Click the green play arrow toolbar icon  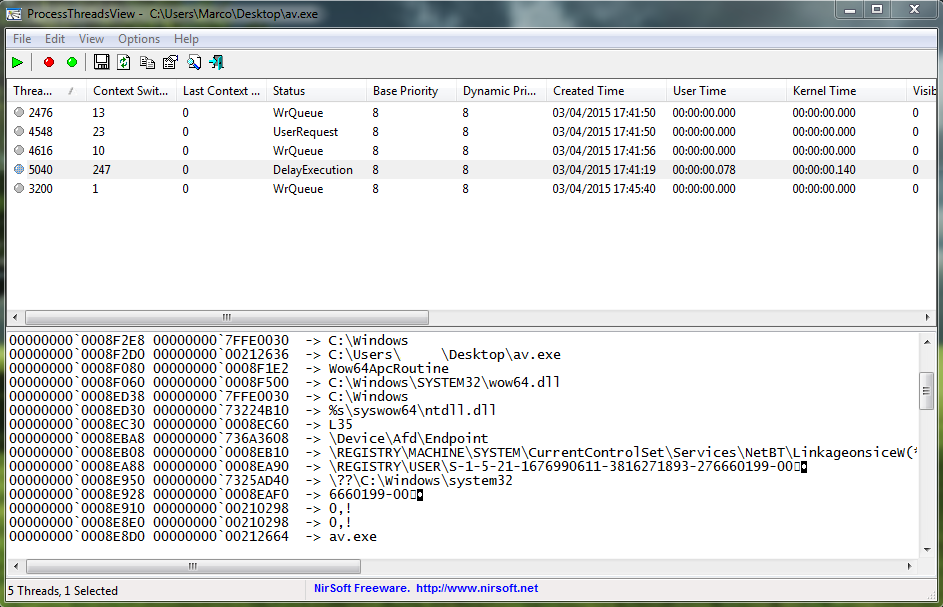pos(17,63)
